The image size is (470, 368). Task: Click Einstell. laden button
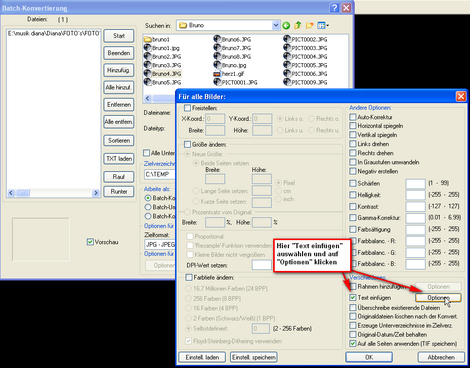click(202, 357)
